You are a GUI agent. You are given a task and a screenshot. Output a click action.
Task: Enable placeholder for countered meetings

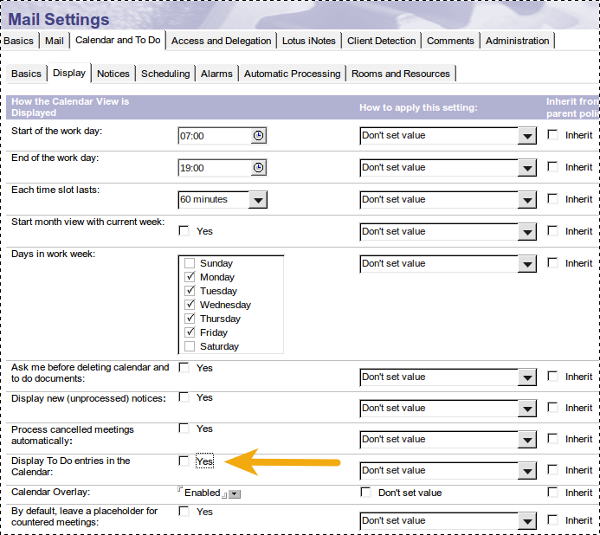coord(184,511)
